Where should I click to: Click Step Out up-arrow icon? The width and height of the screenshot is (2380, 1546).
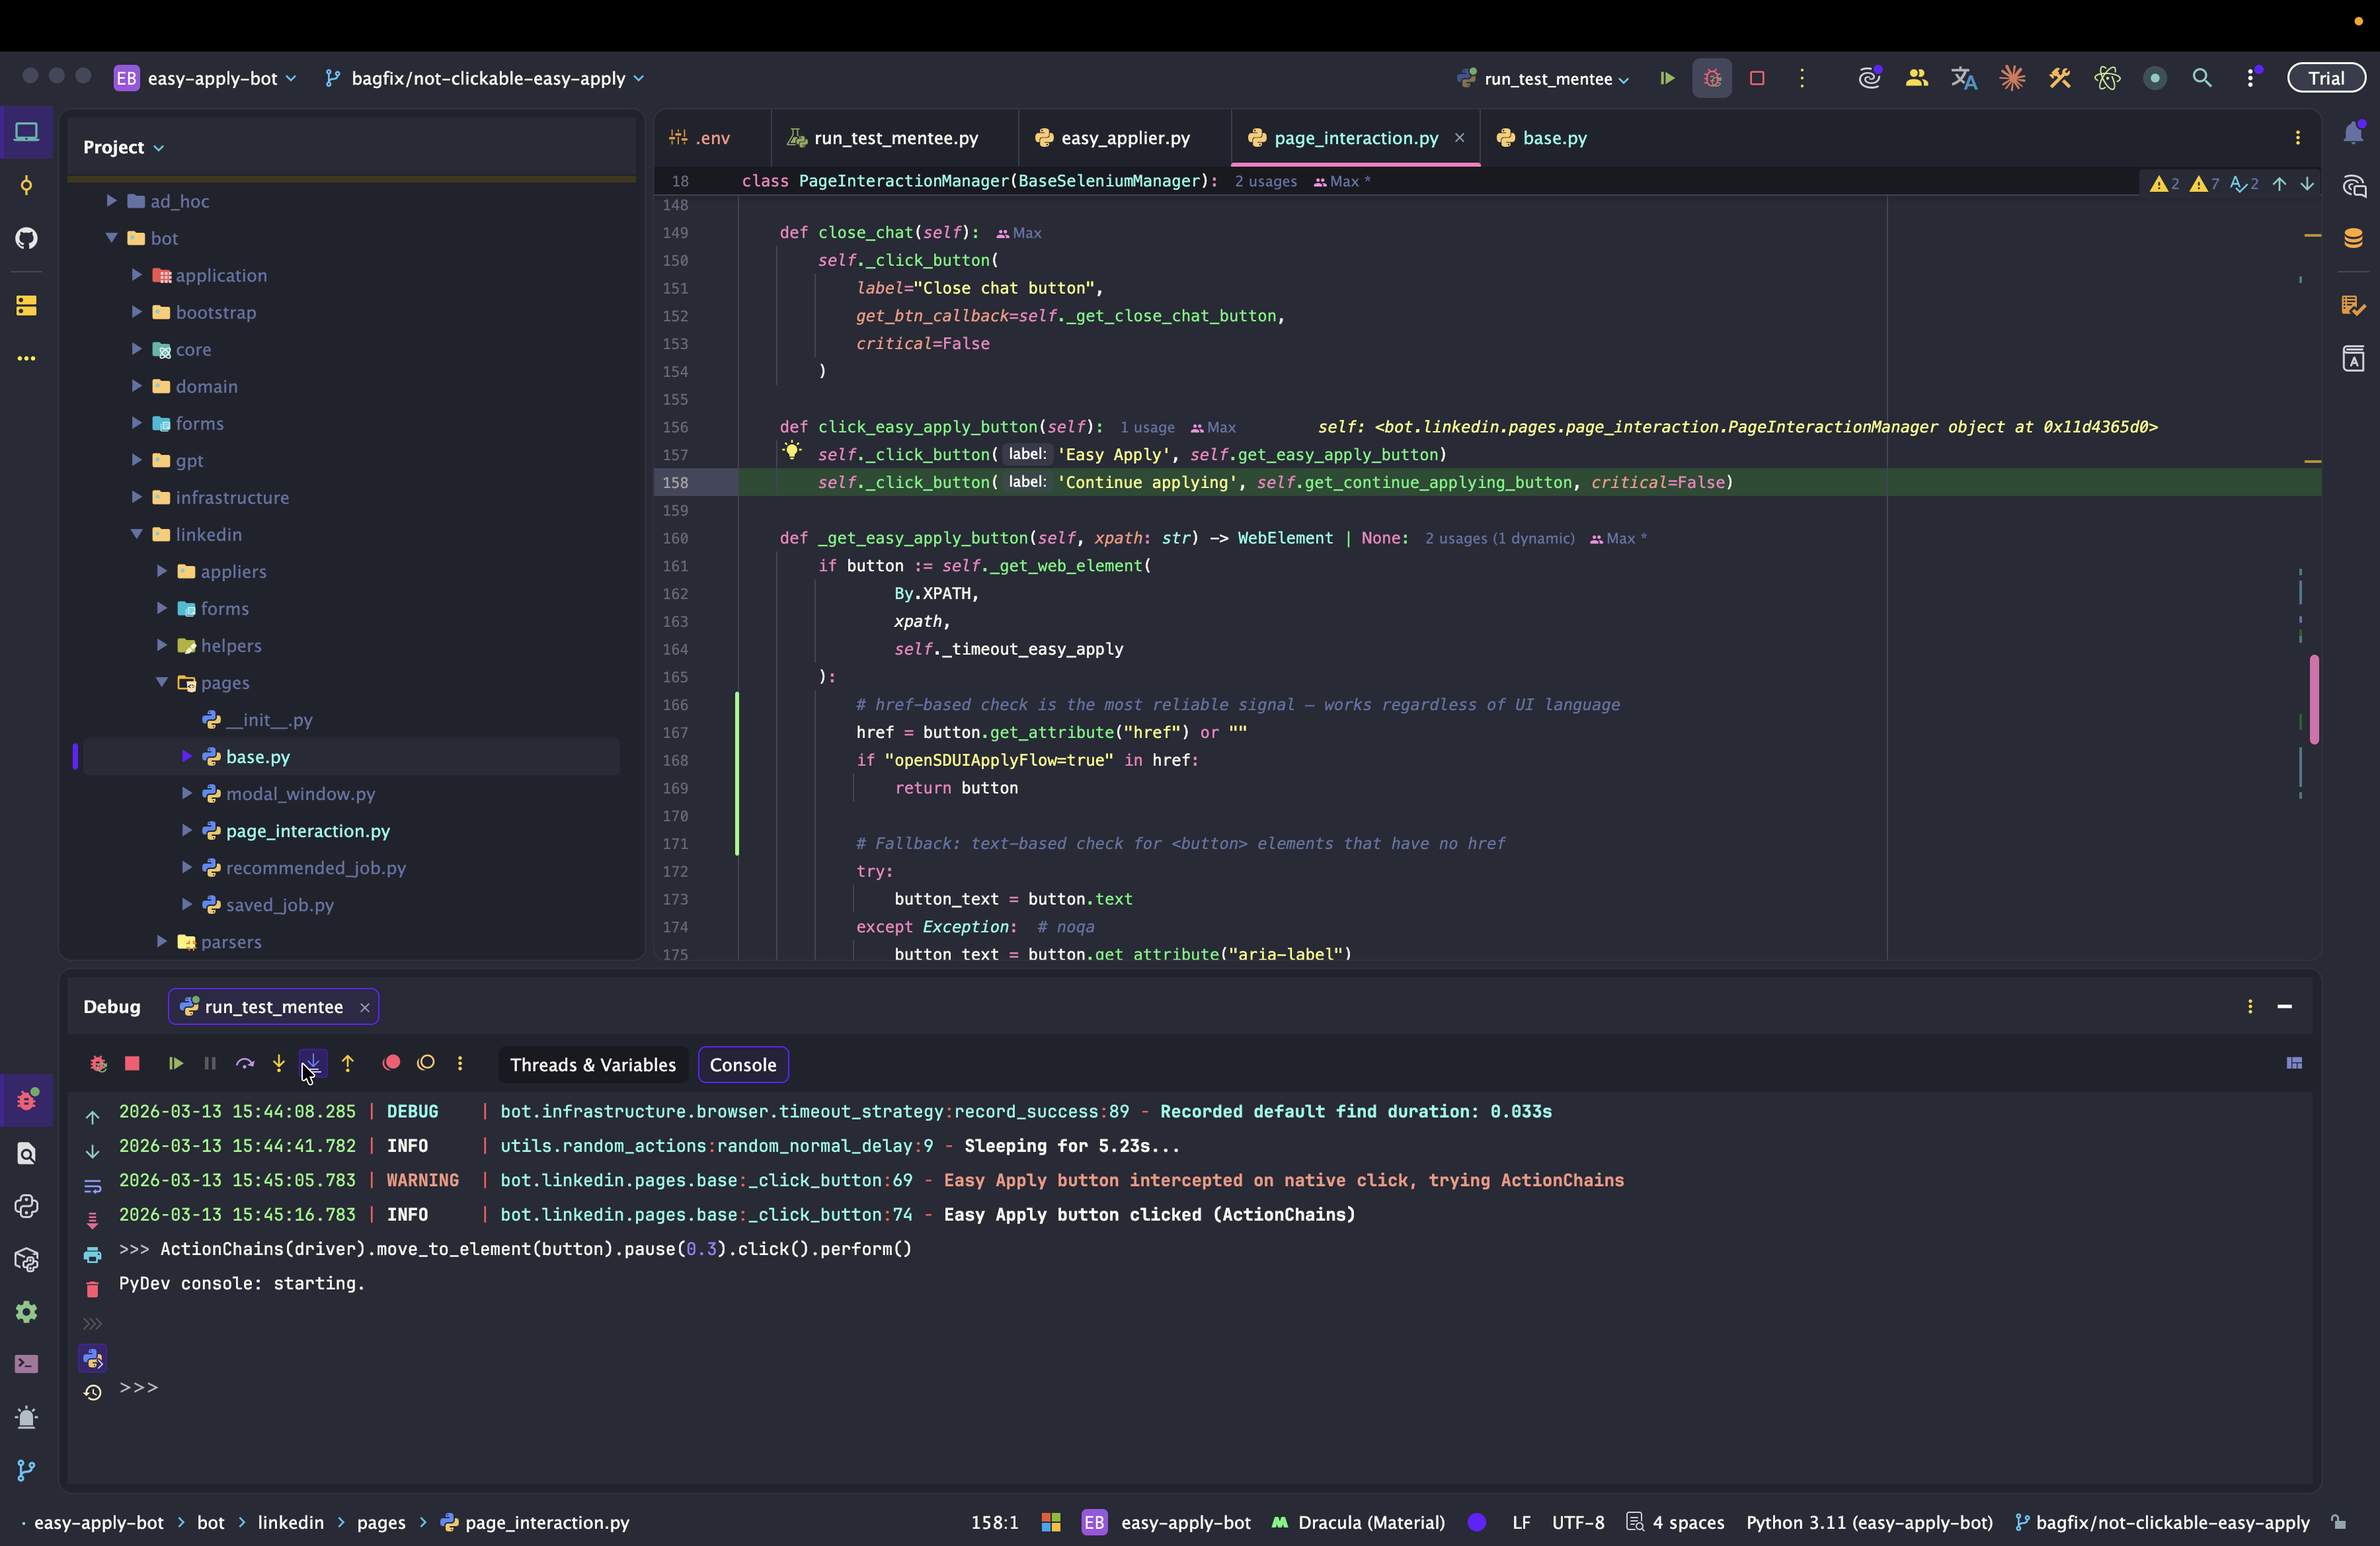[348, 1064]
